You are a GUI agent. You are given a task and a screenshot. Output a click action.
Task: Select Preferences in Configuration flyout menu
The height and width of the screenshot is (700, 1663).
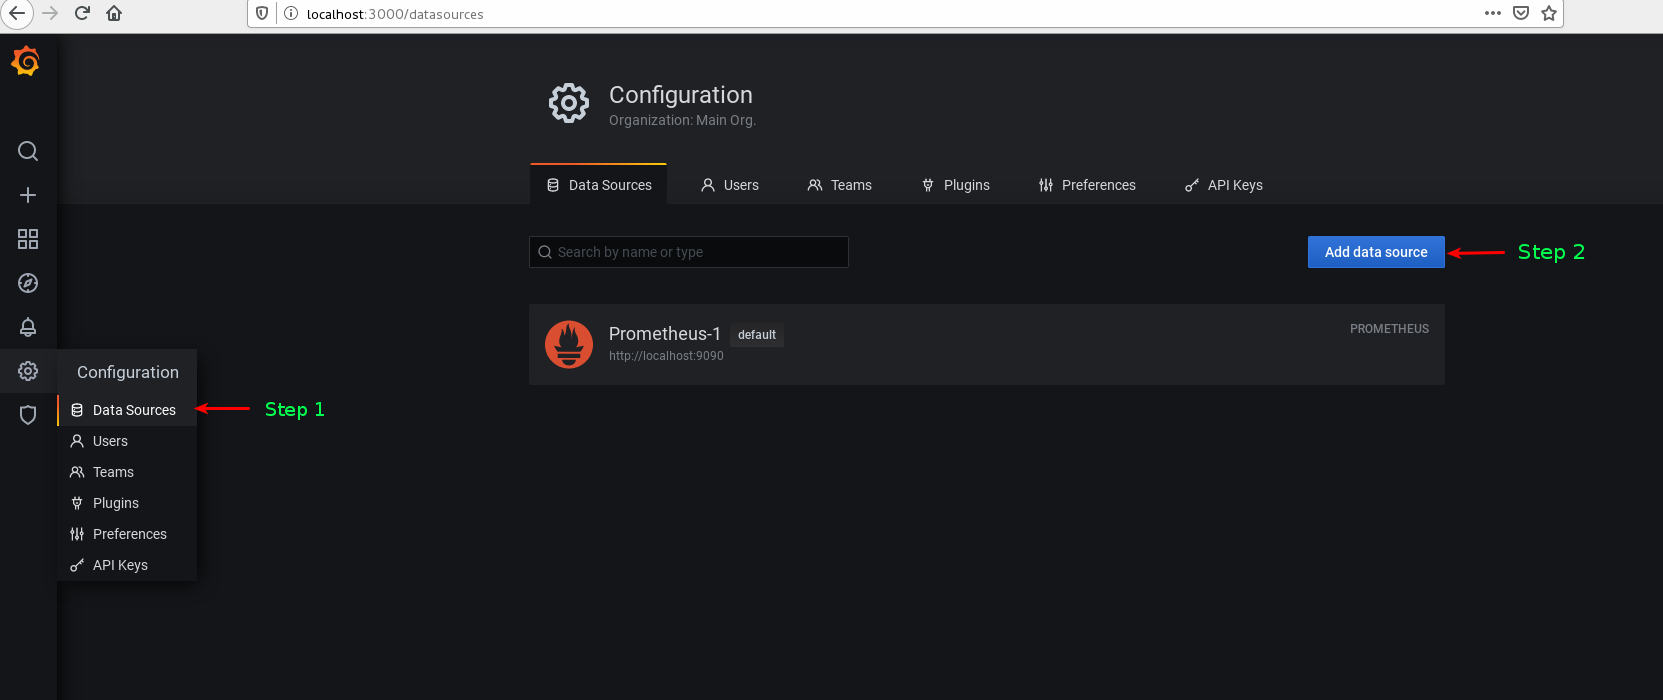(129, 534)
